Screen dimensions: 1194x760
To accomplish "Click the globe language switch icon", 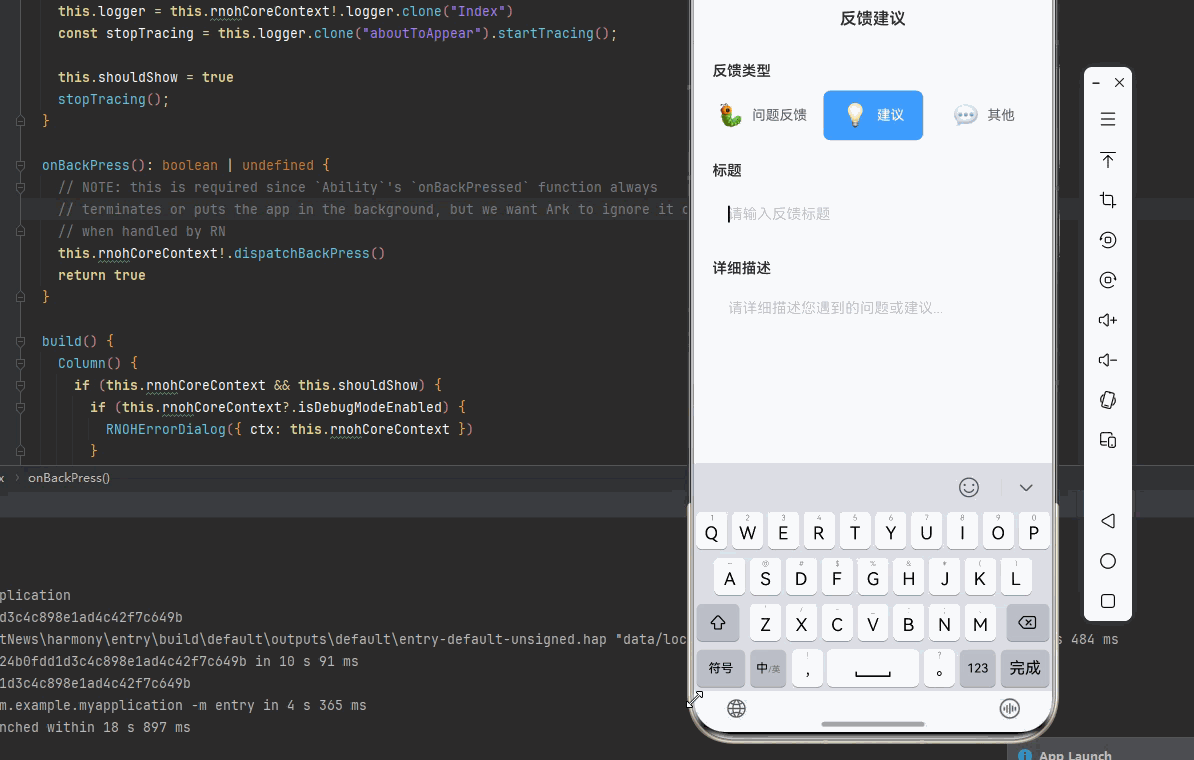I will pyautogui.click(x=736, y=708).
